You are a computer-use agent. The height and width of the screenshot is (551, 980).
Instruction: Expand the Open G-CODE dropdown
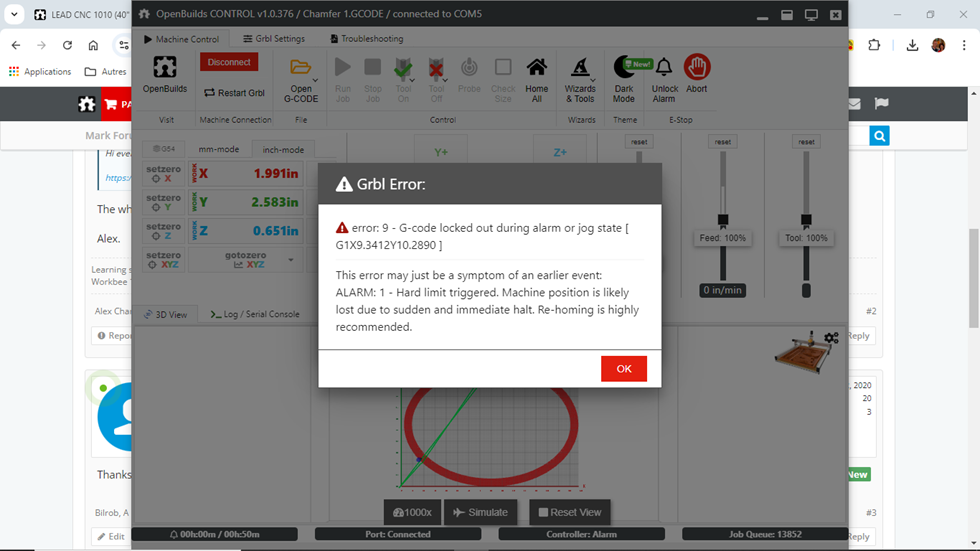314,80
